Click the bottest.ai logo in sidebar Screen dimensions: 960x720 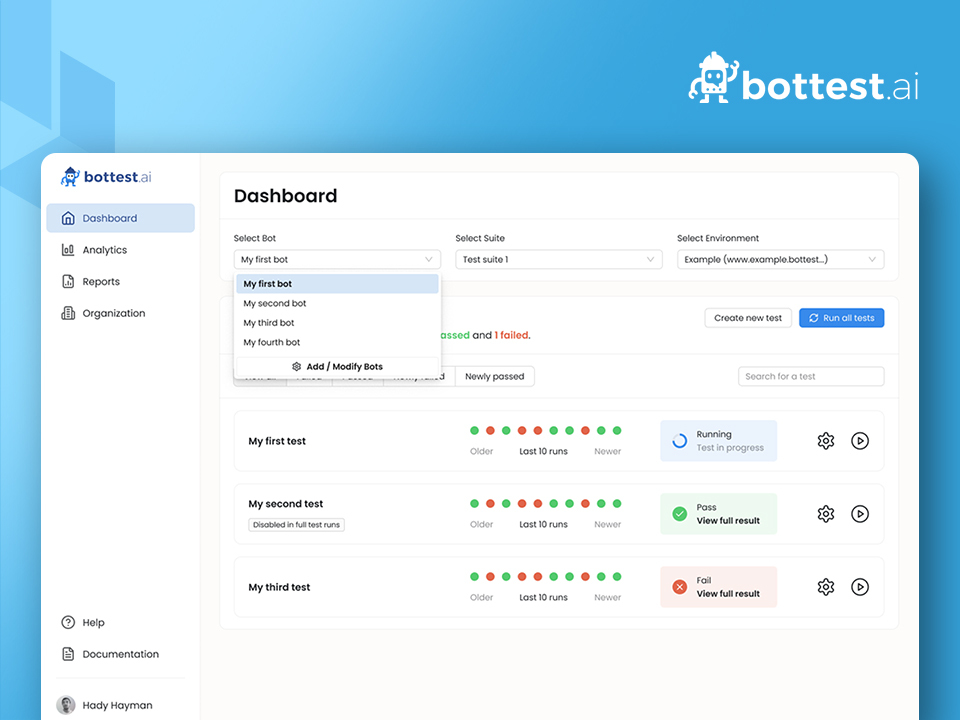click(106, 177)
